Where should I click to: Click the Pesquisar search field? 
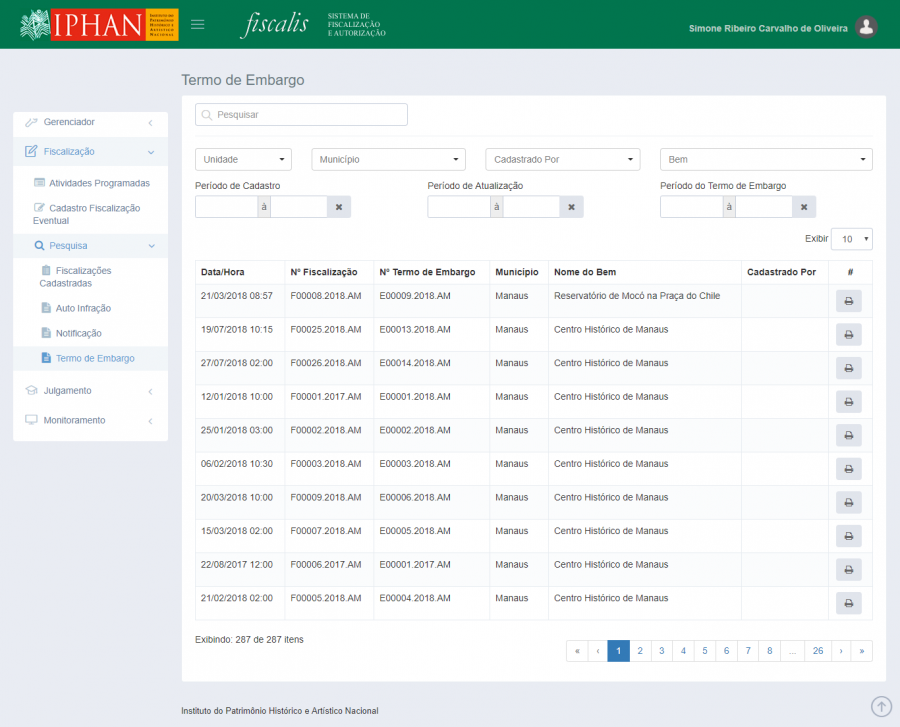click(x=301, y=115)
